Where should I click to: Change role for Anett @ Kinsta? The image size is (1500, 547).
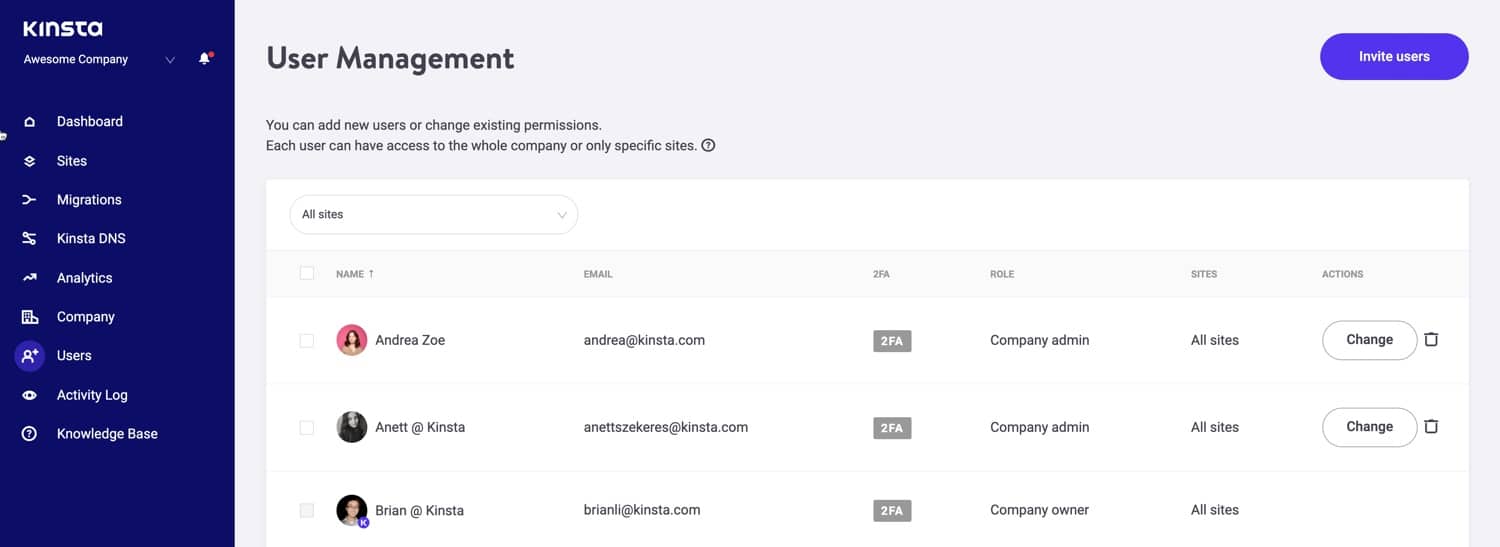pyautogui.click(x=1369, y=427)
